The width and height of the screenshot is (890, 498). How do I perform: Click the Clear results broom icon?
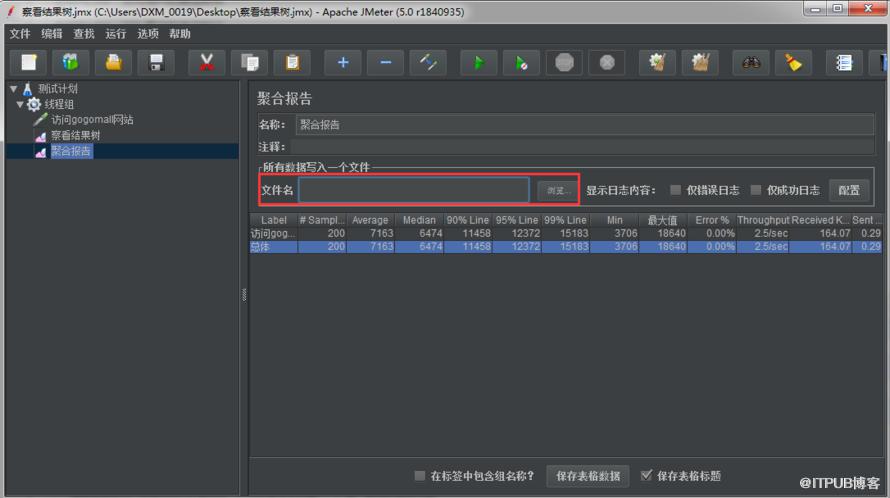coord(657,62)
